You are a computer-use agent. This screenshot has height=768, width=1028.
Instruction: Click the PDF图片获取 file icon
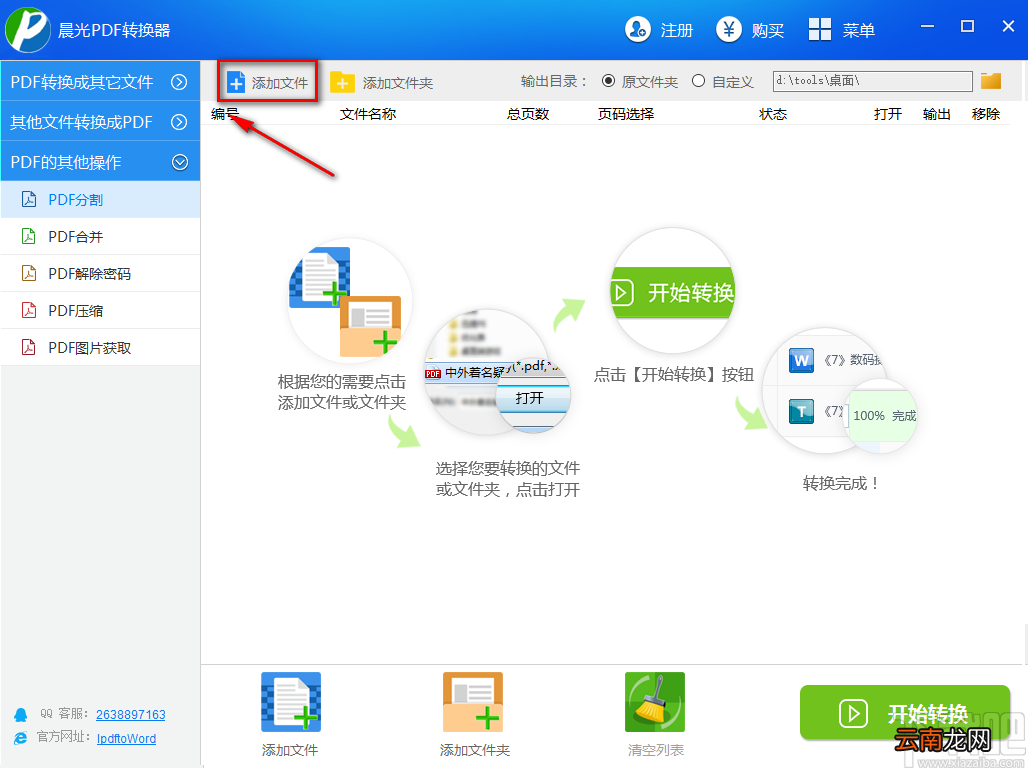tap(29, 347)
